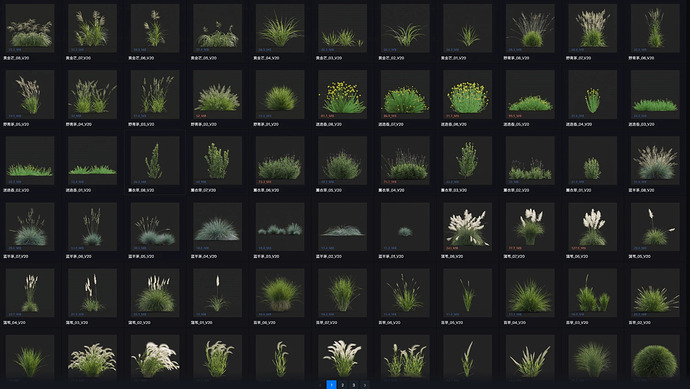This screenshot has height=389, width=690.
Task: Select the 薰衣草_08_V20 thumbnail
Action: [x=155, y=160]
